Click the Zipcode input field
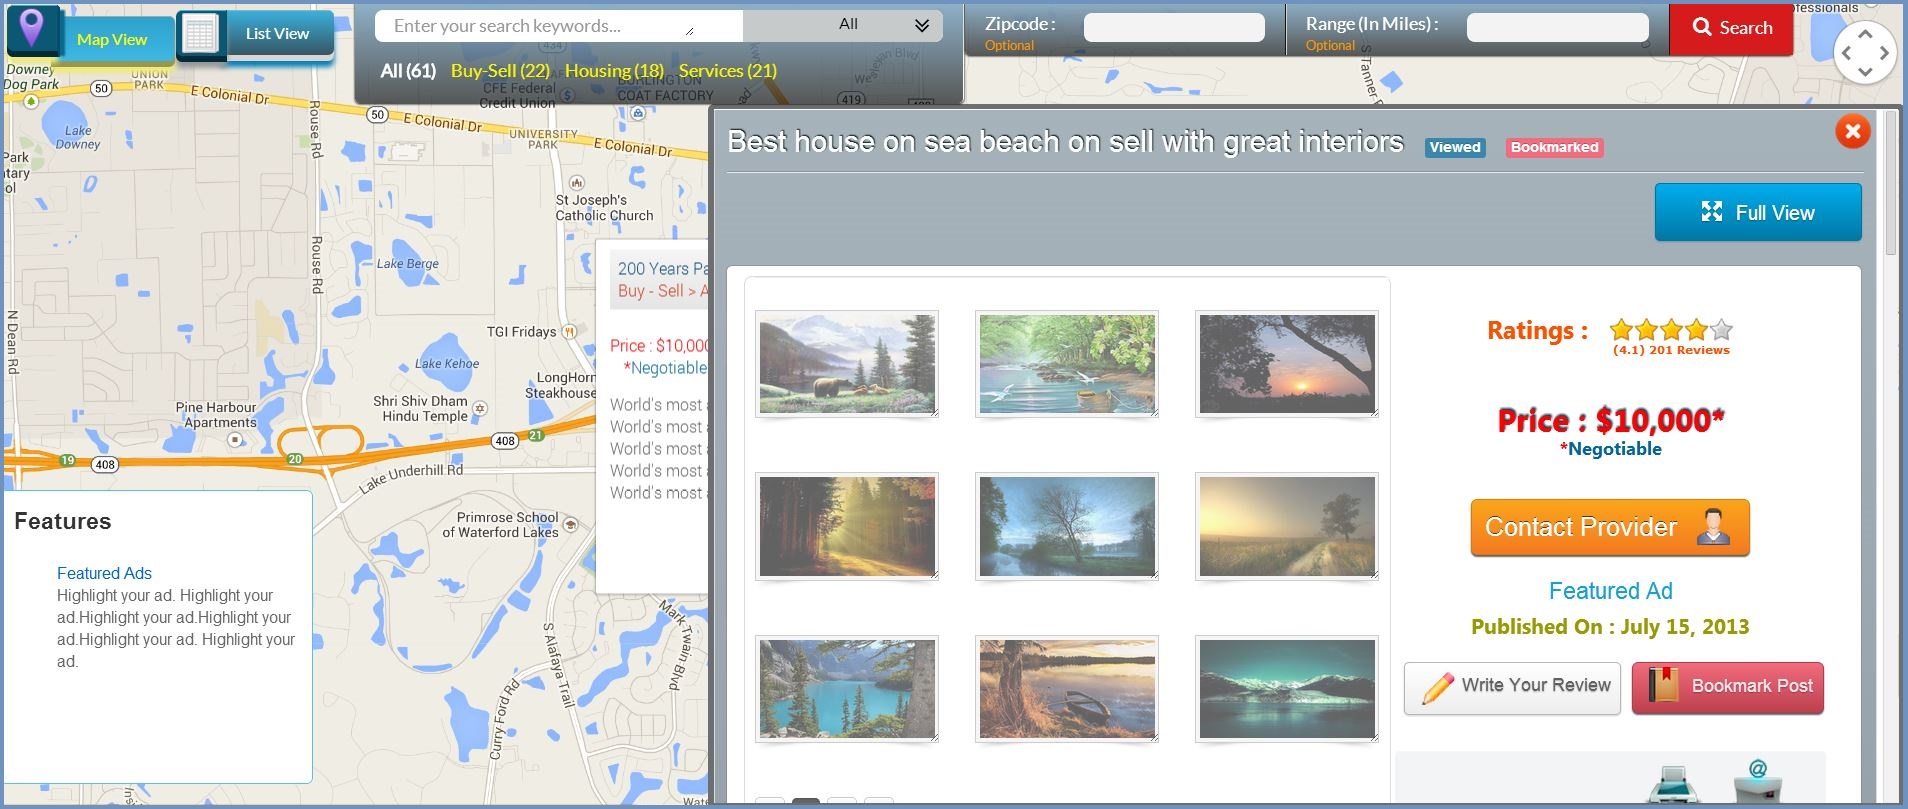 [x=1174, y=28]
